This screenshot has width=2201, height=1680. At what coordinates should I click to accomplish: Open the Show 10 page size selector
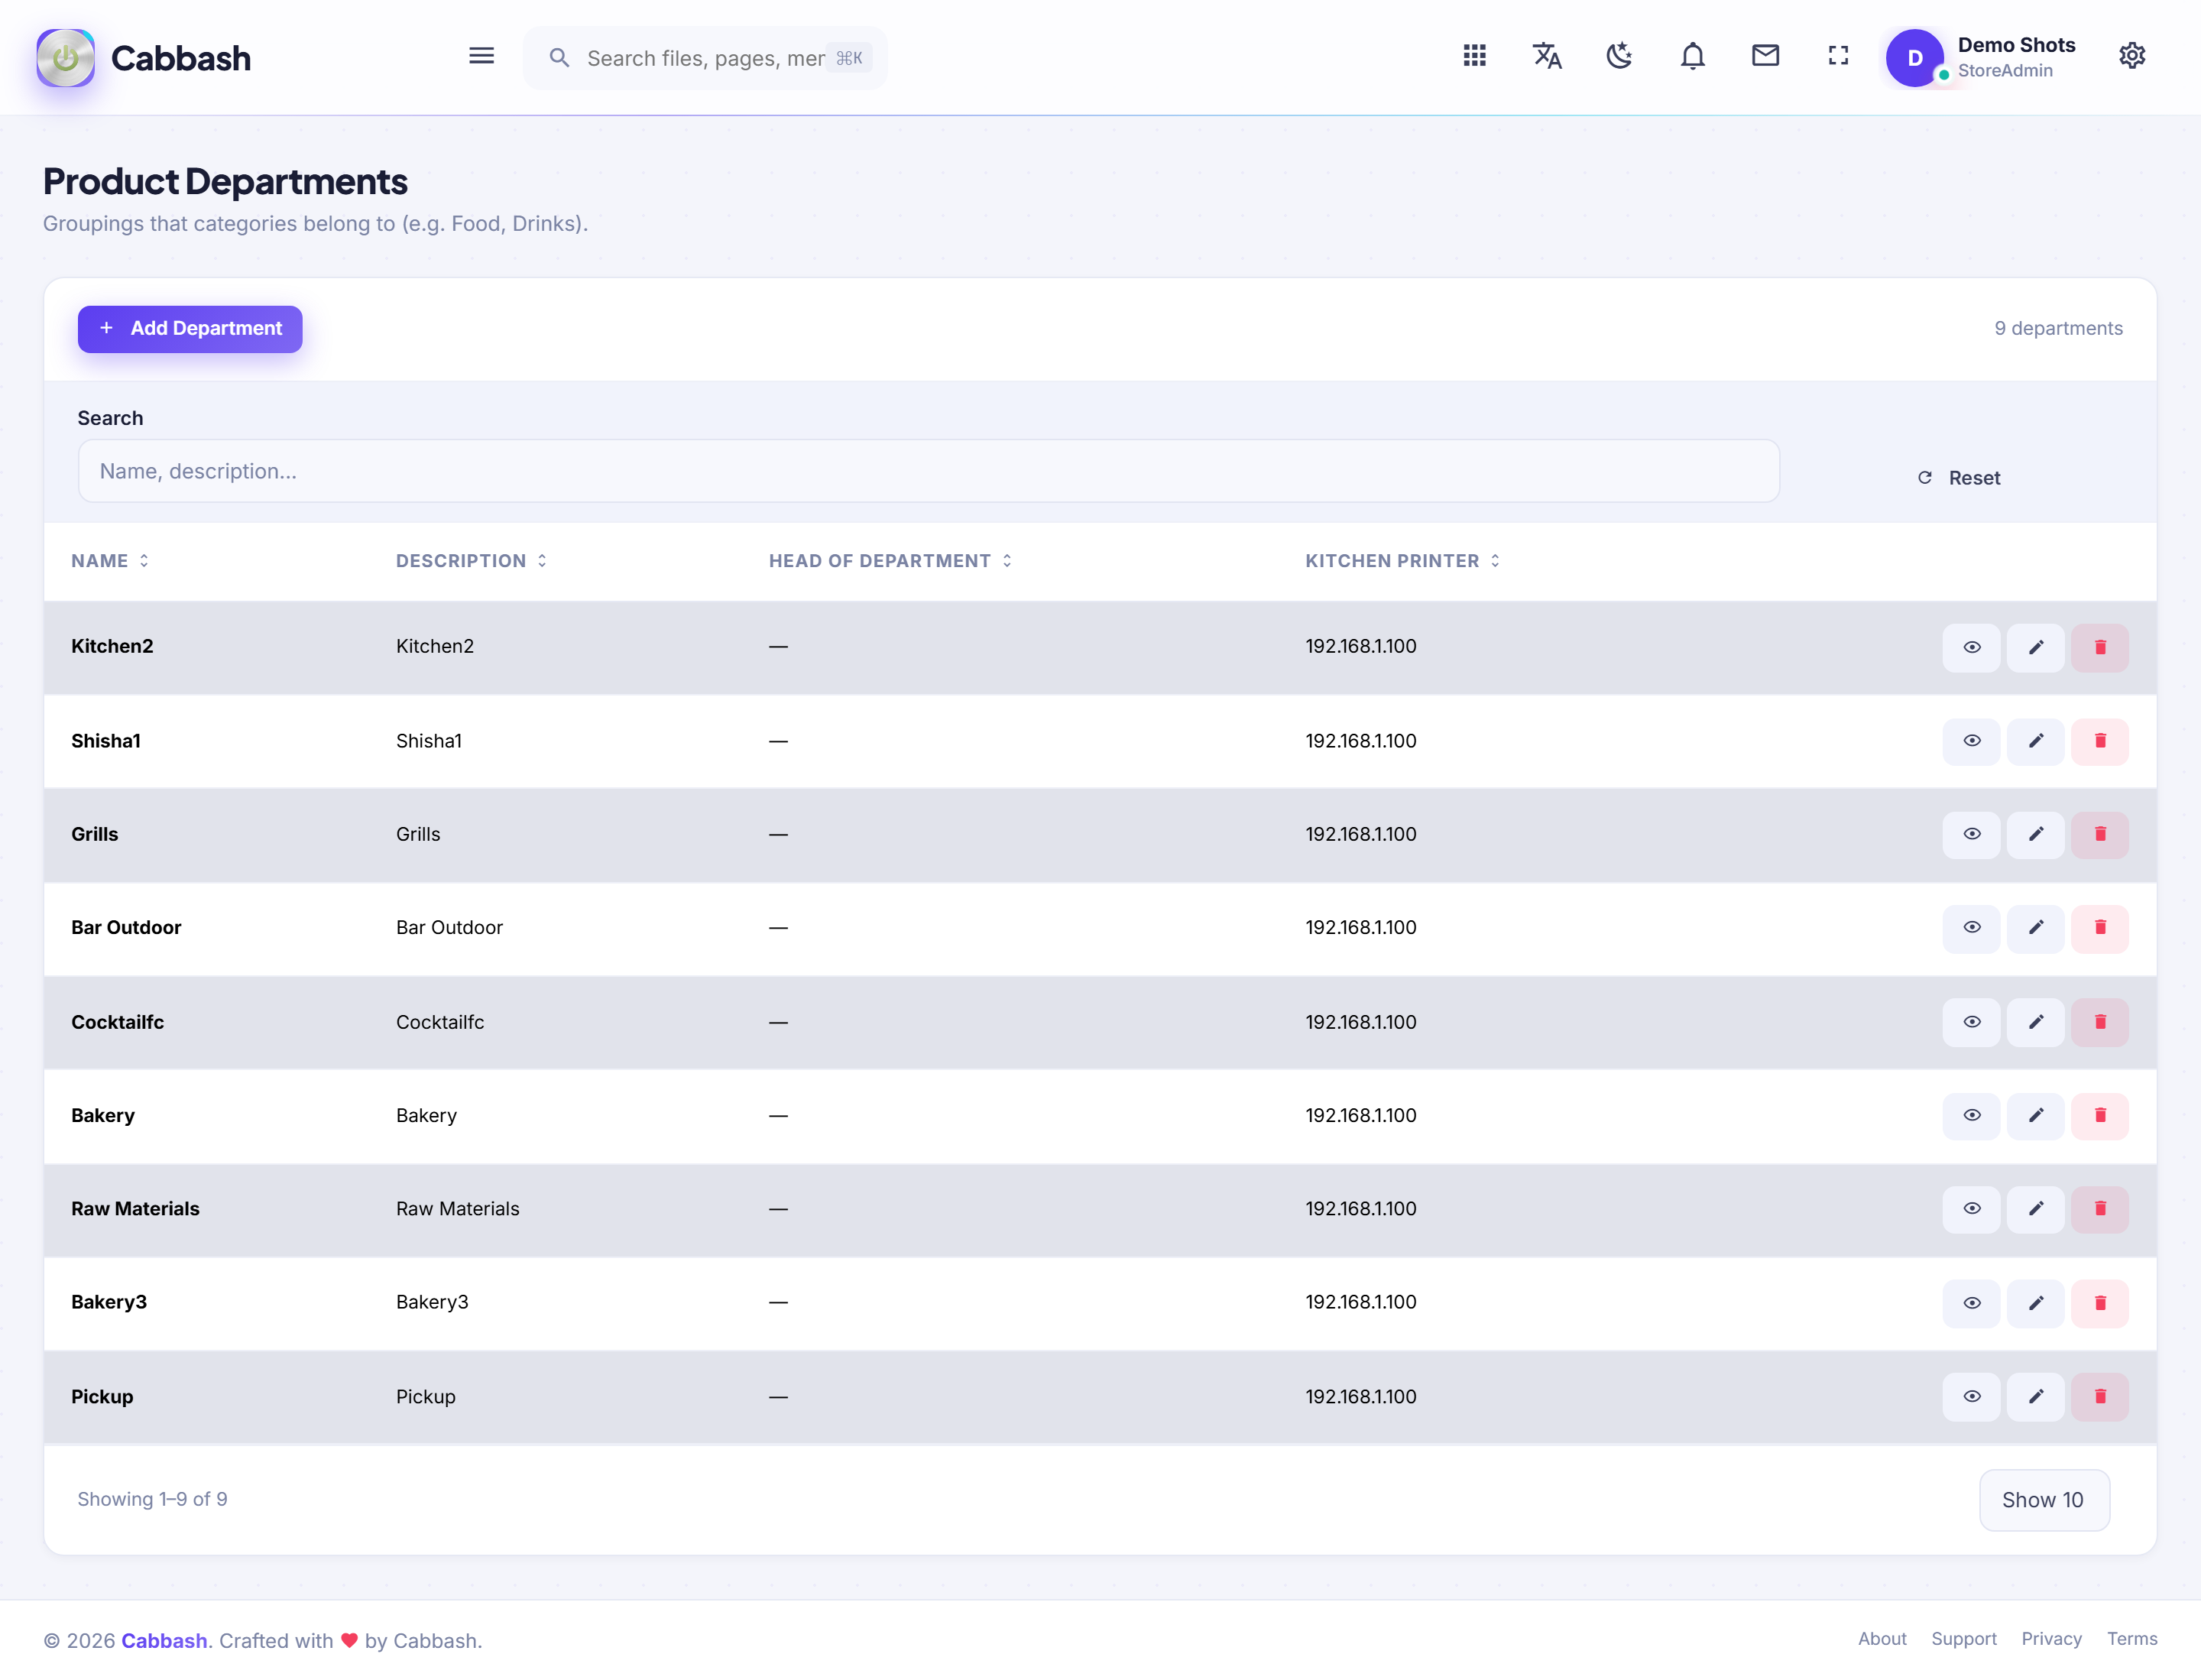coord(2044,1500)
